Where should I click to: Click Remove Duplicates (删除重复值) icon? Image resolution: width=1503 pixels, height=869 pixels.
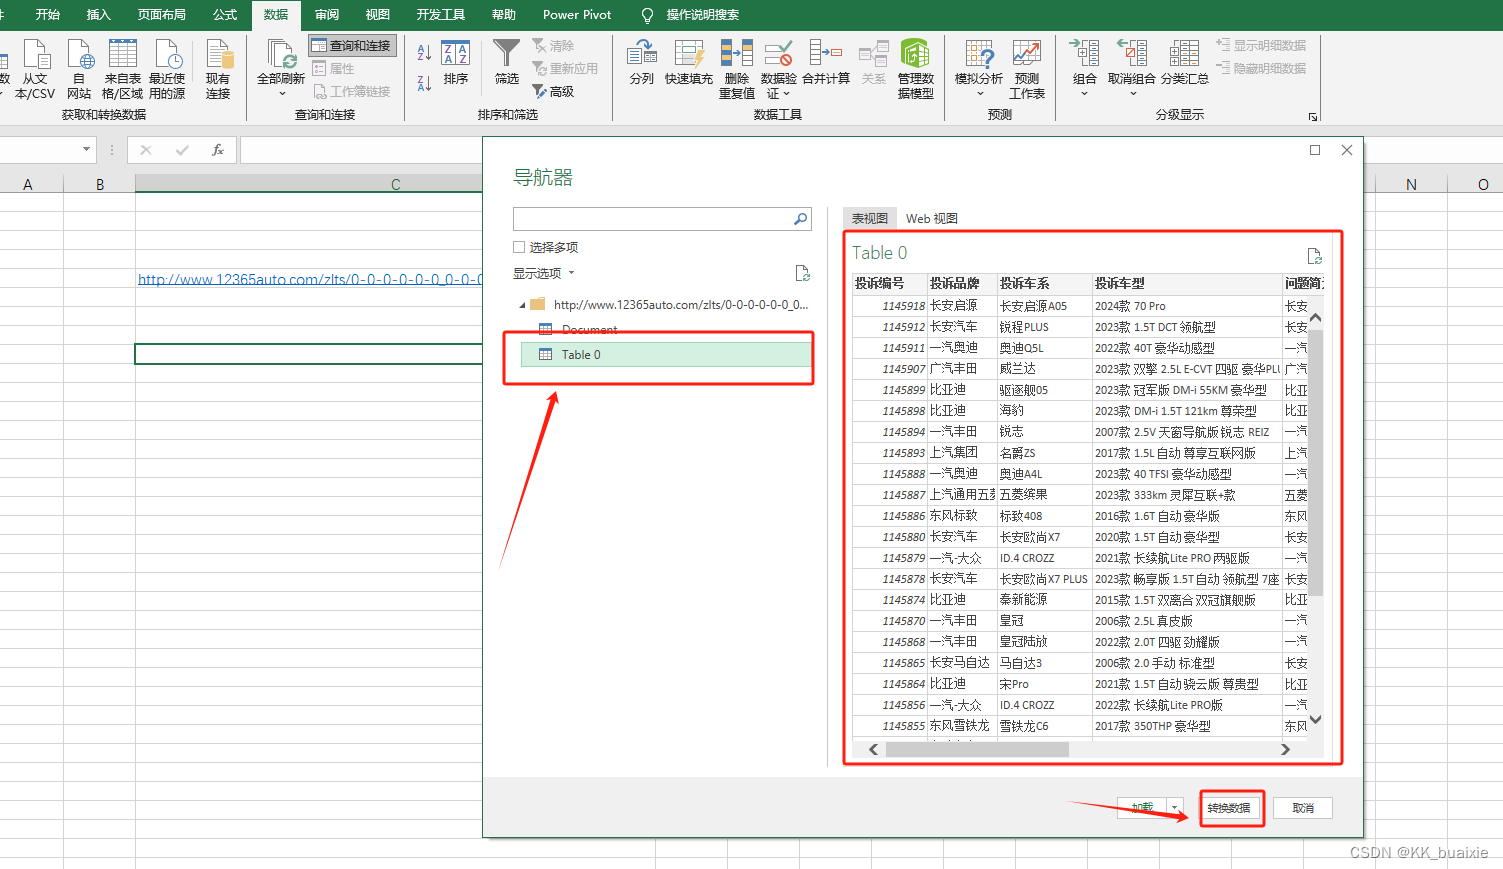[737, 54]
